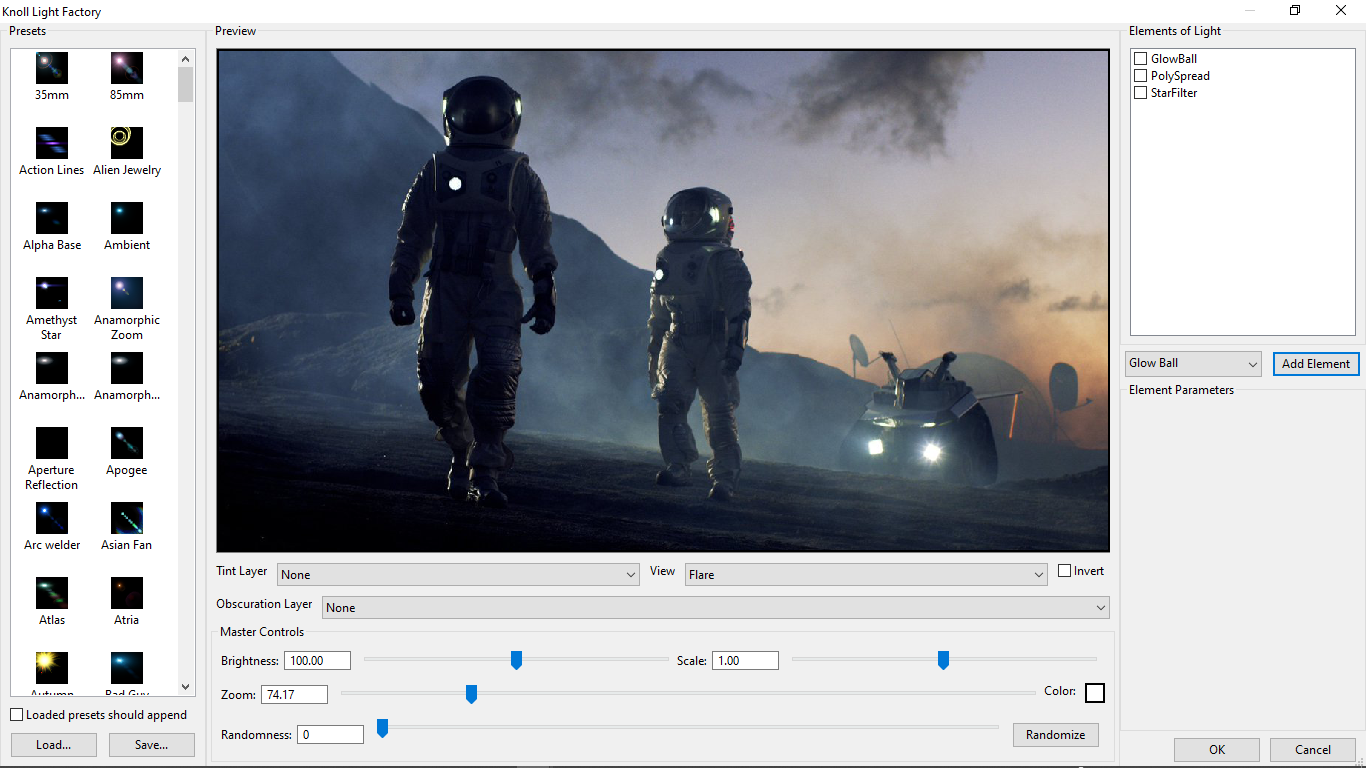Click the Randomize button

pos(1055,735)
